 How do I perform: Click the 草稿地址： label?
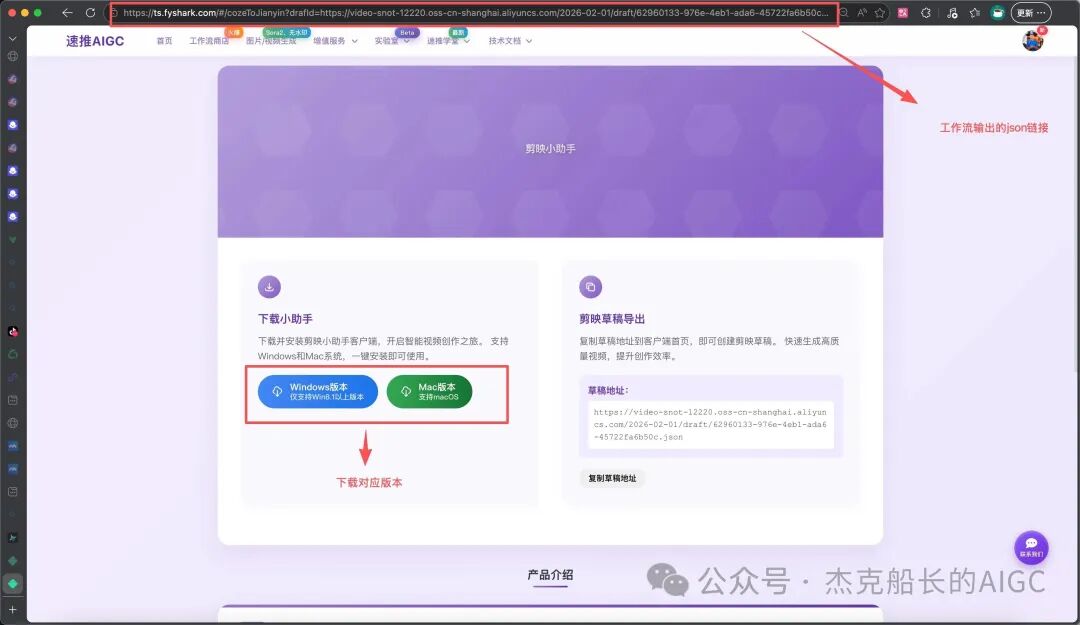pos(608,391)
